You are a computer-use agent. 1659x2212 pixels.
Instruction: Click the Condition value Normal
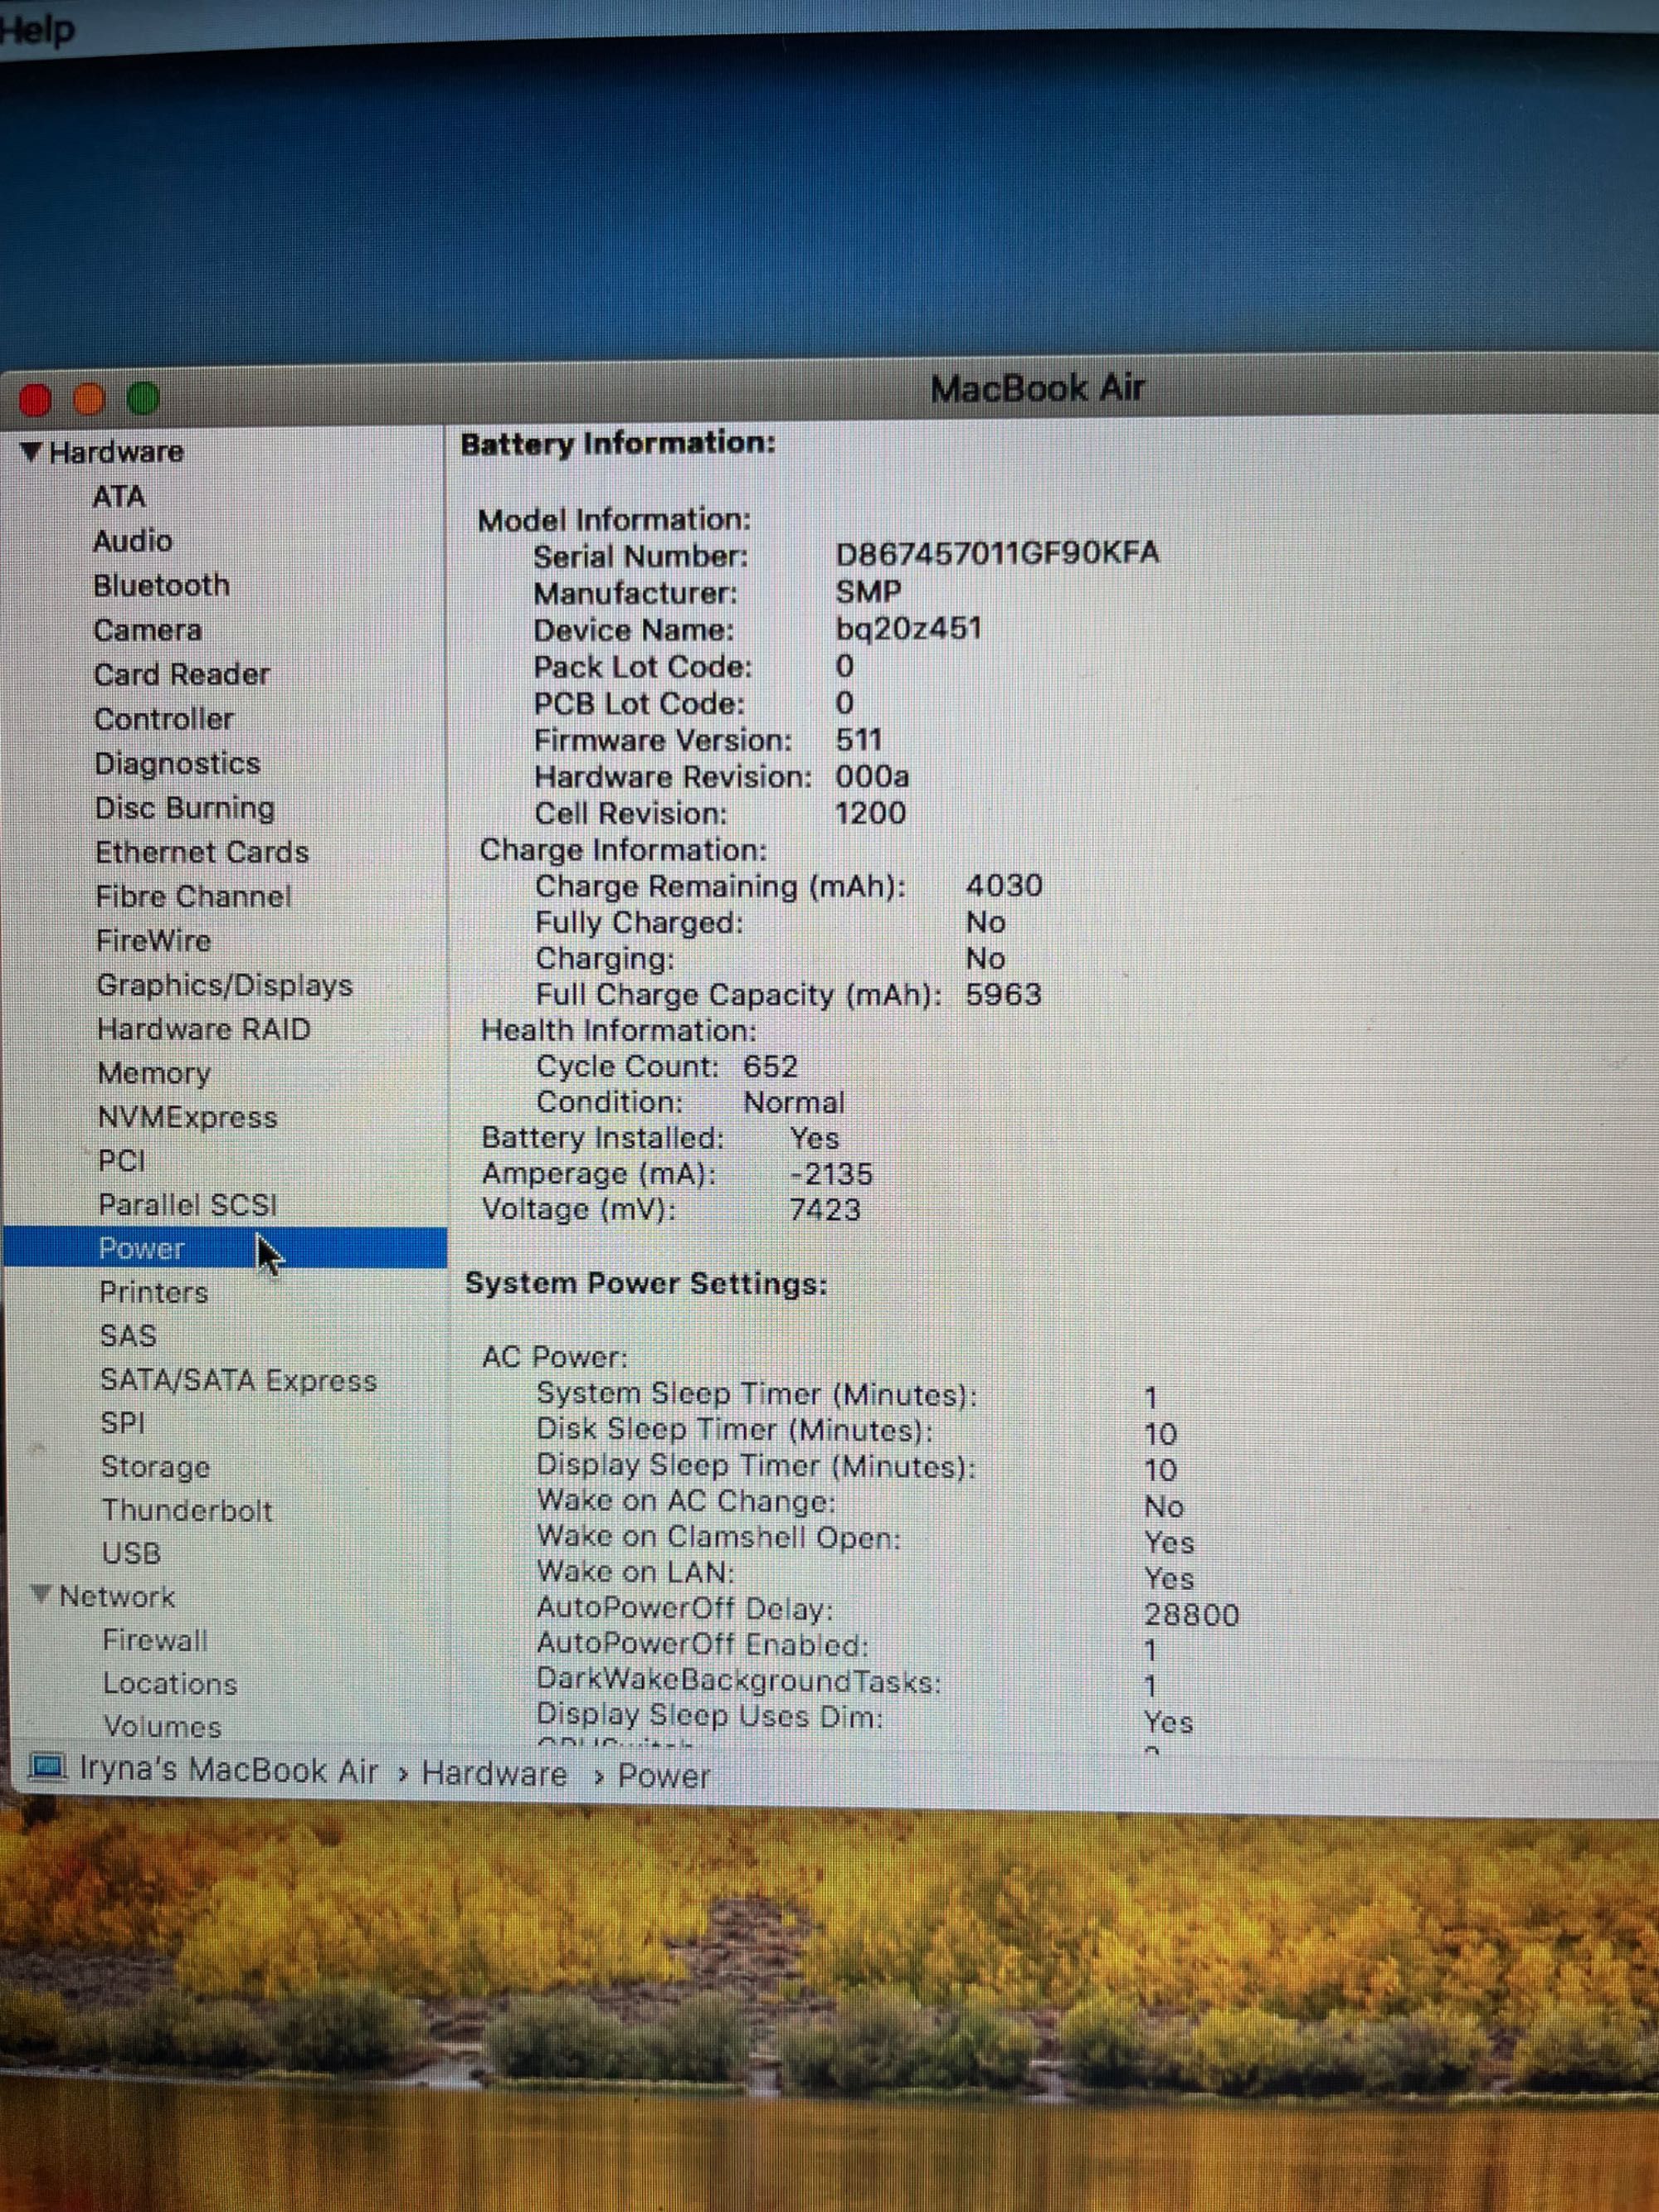[794, 1102]
